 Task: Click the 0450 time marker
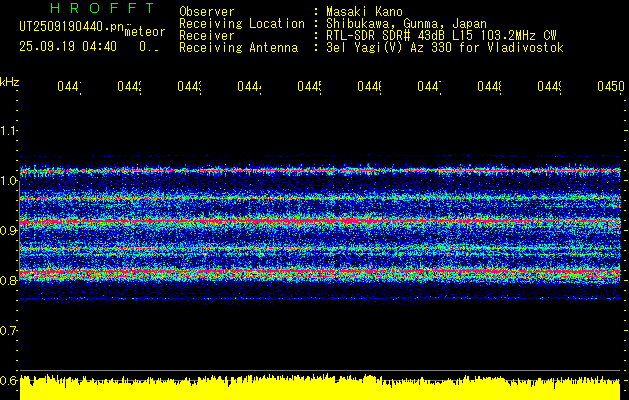coord(609,88)
